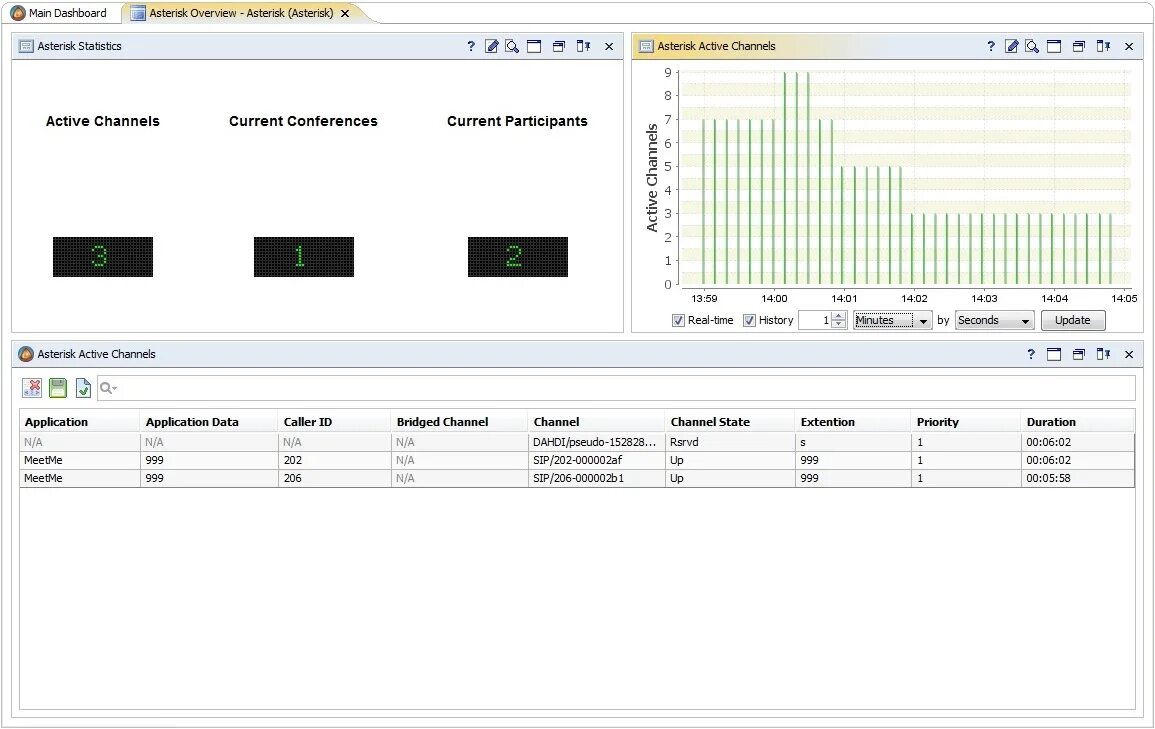Restore the Asterisk Statistics panel window

559,46
